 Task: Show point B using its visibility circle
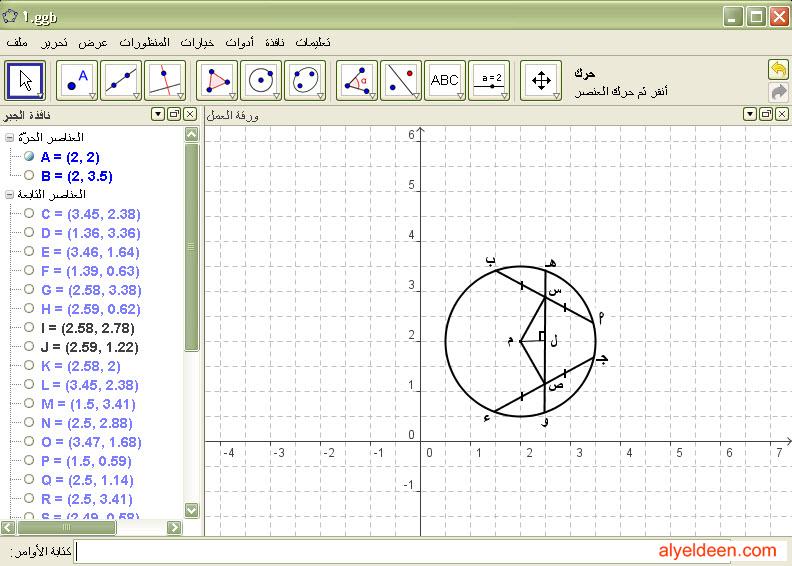[29, 175]
